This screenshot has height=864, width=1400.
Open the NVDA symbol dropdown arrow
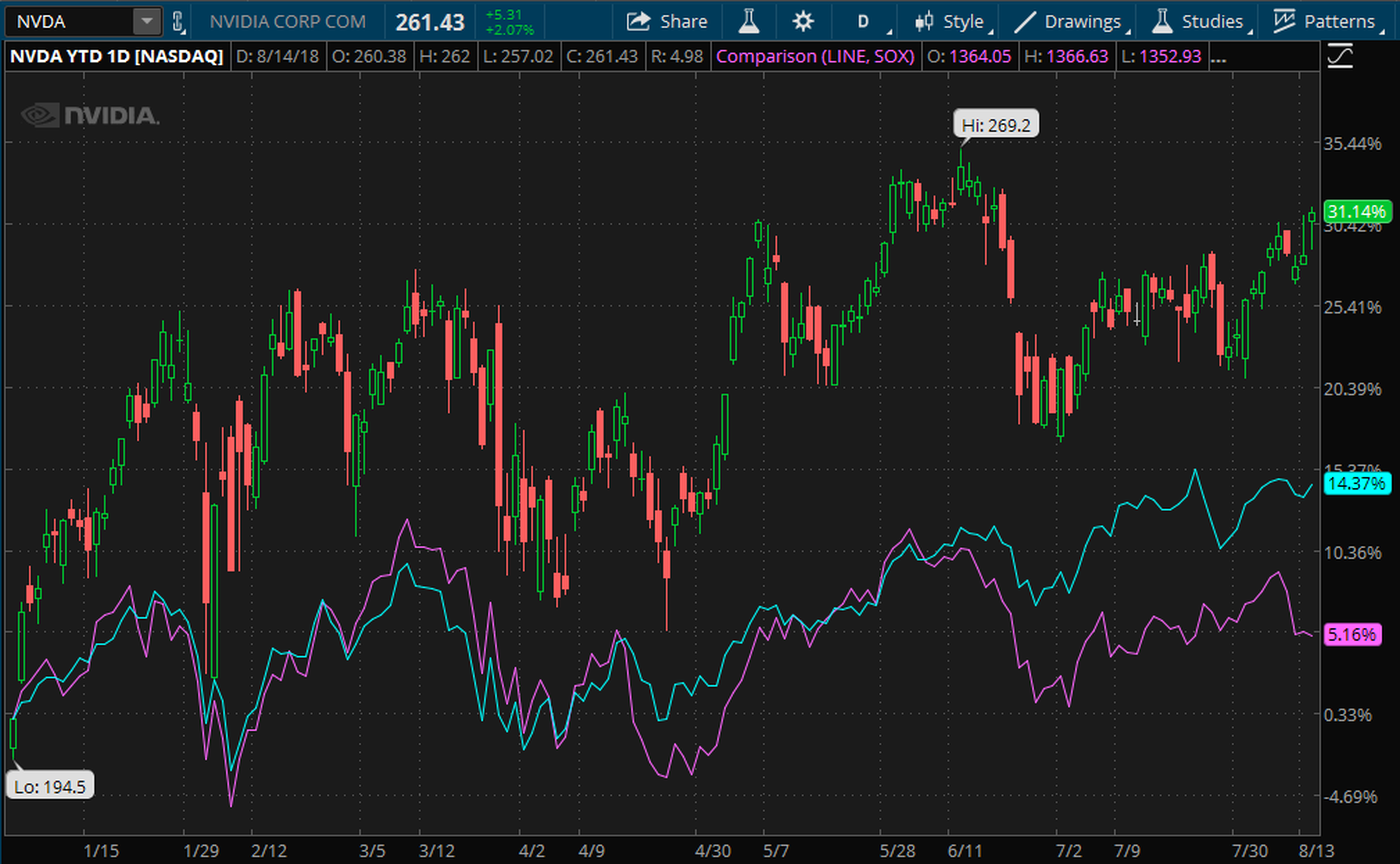pyautogui.click(x=147, y=21)
